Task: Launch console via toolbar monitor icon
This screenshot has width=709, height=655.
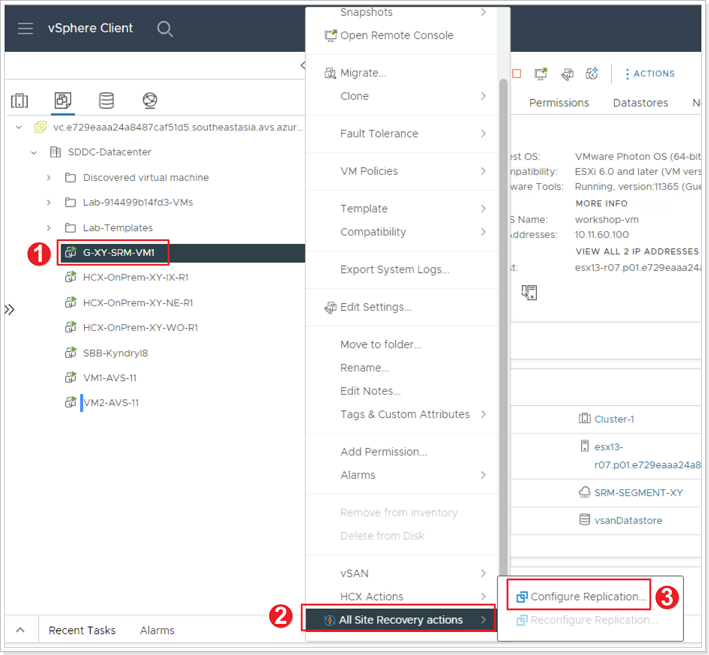Action: coord(541,74)
